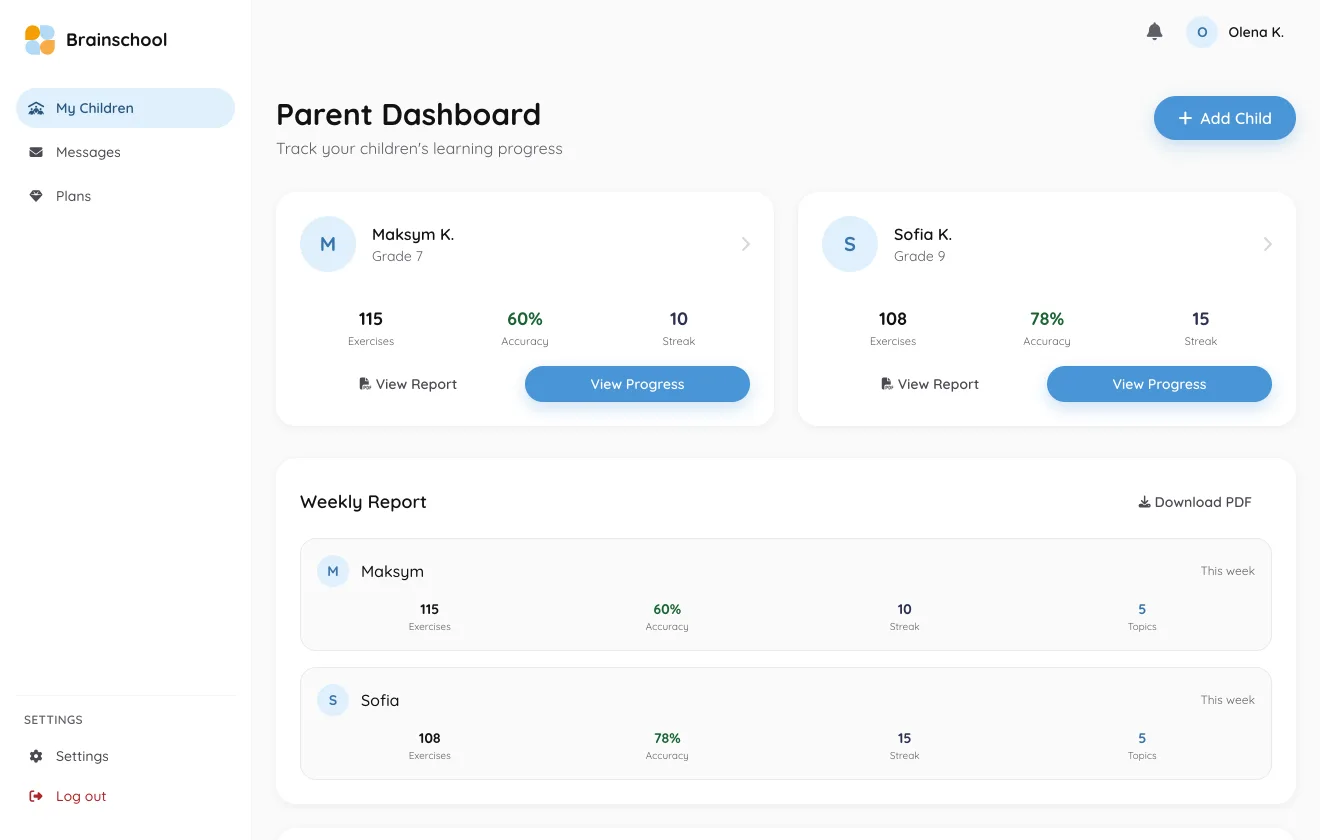This screenshot has height=840, width=1320.
Task: Expand Maksym K. card chevron
Action: click(x=746, y=244)
